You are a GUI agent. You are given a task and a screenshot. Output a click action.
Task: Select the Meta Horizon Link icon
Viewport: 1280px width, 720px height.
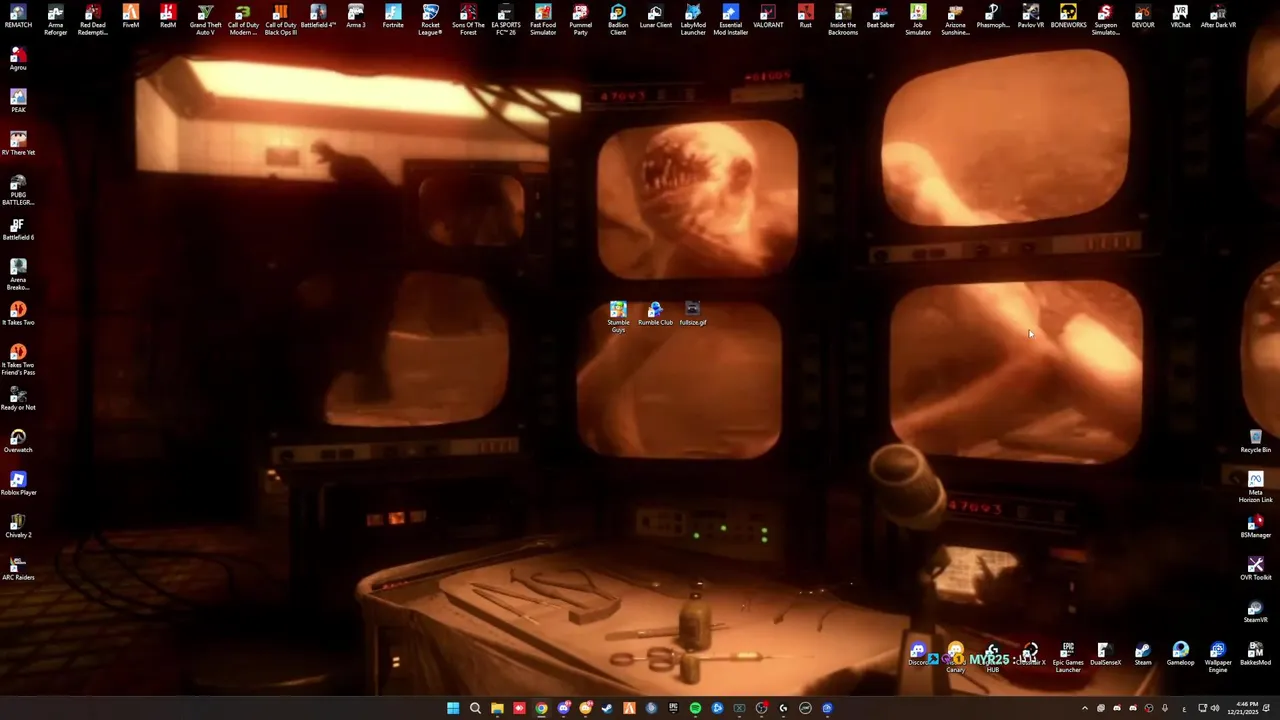[1256, 488]
